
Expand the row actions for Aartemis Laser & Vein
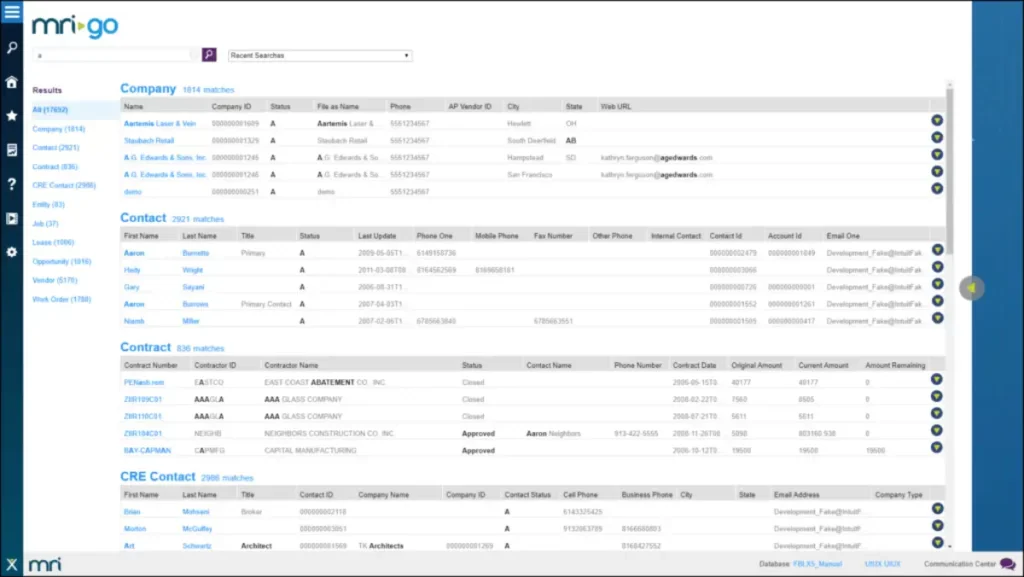tap(937, 121)
